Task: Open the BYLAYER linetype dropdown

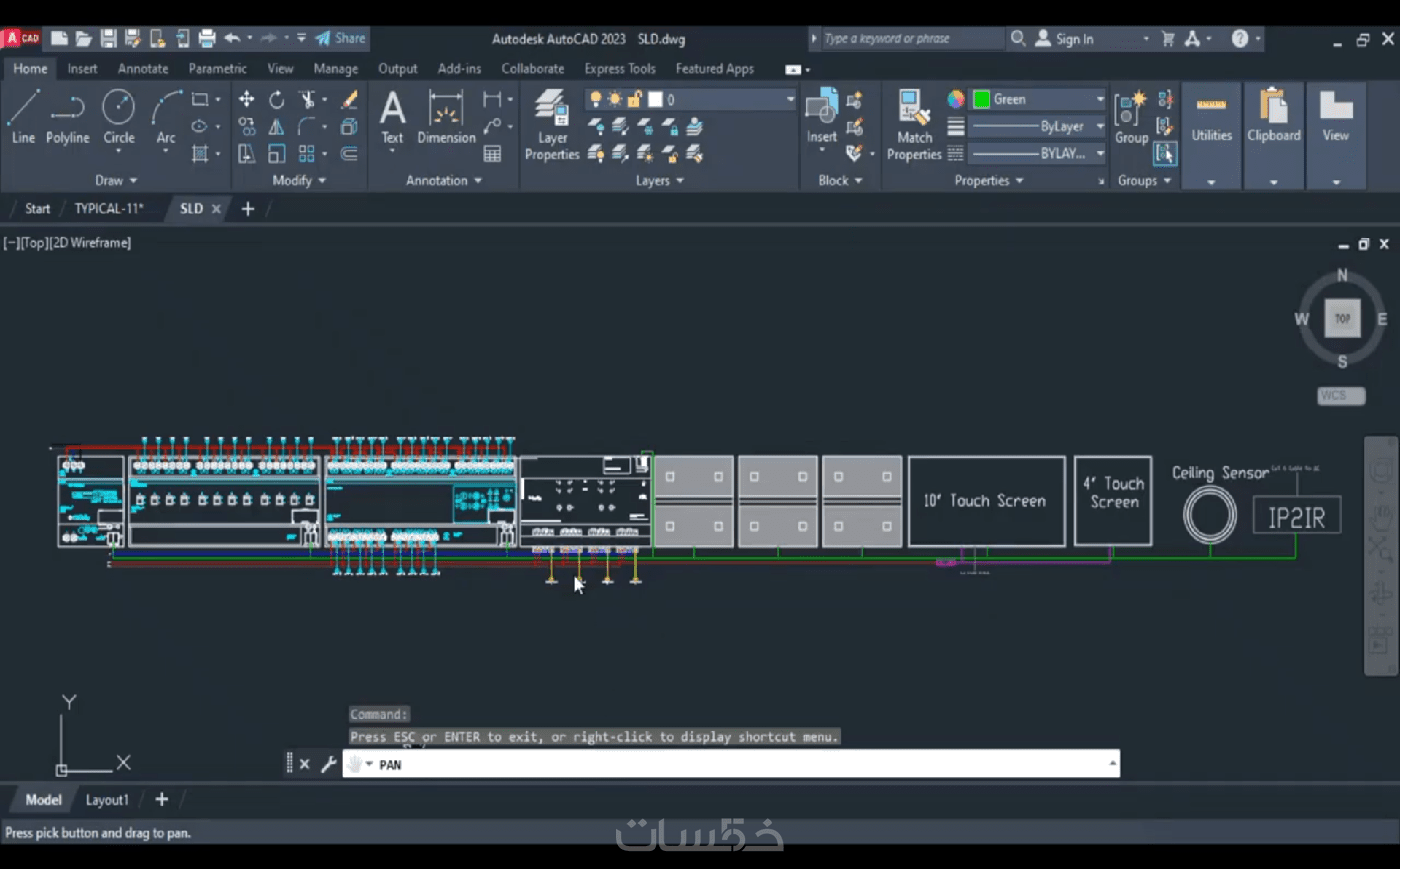Action: (x=1039, y=153)
